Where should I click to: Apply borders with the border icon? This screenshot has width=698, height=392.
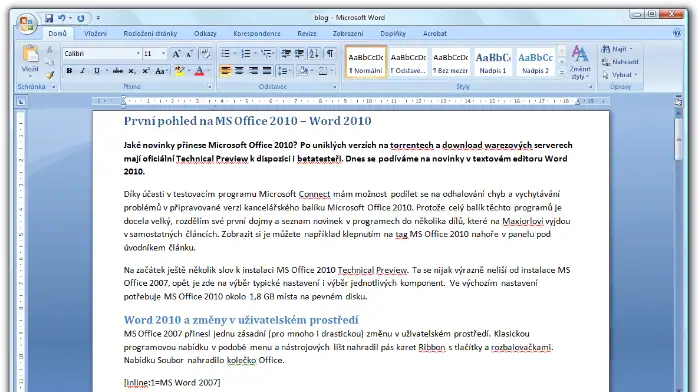(x=323, y=71)
